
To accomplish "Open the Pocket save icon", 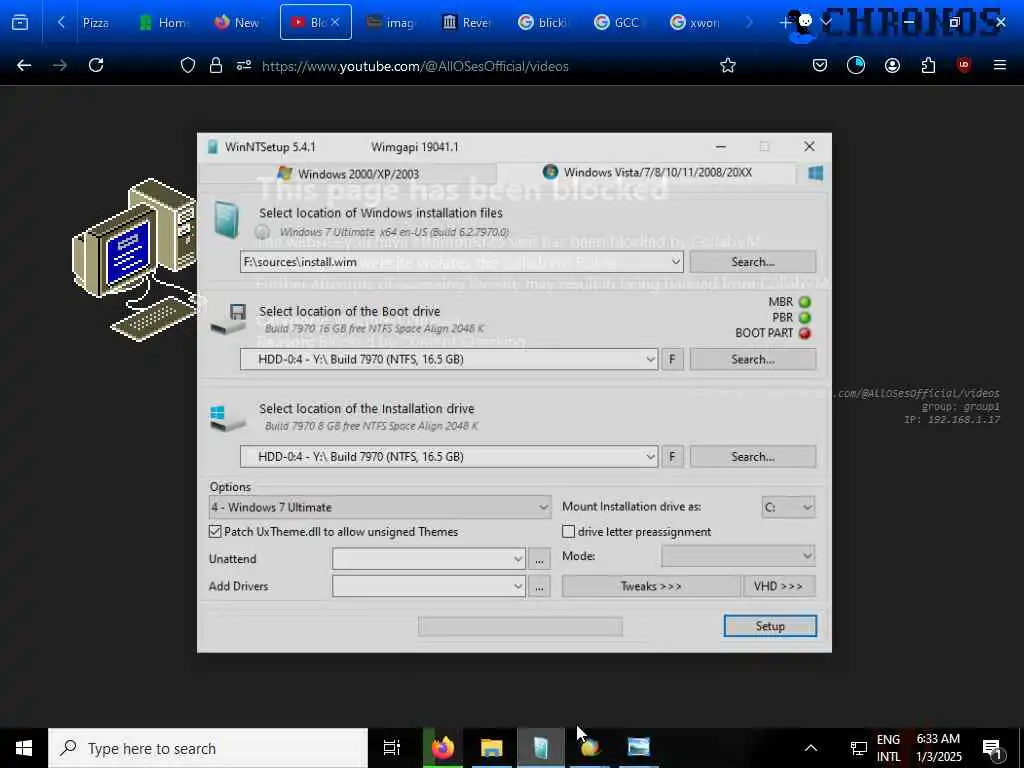I will [820, 65].
